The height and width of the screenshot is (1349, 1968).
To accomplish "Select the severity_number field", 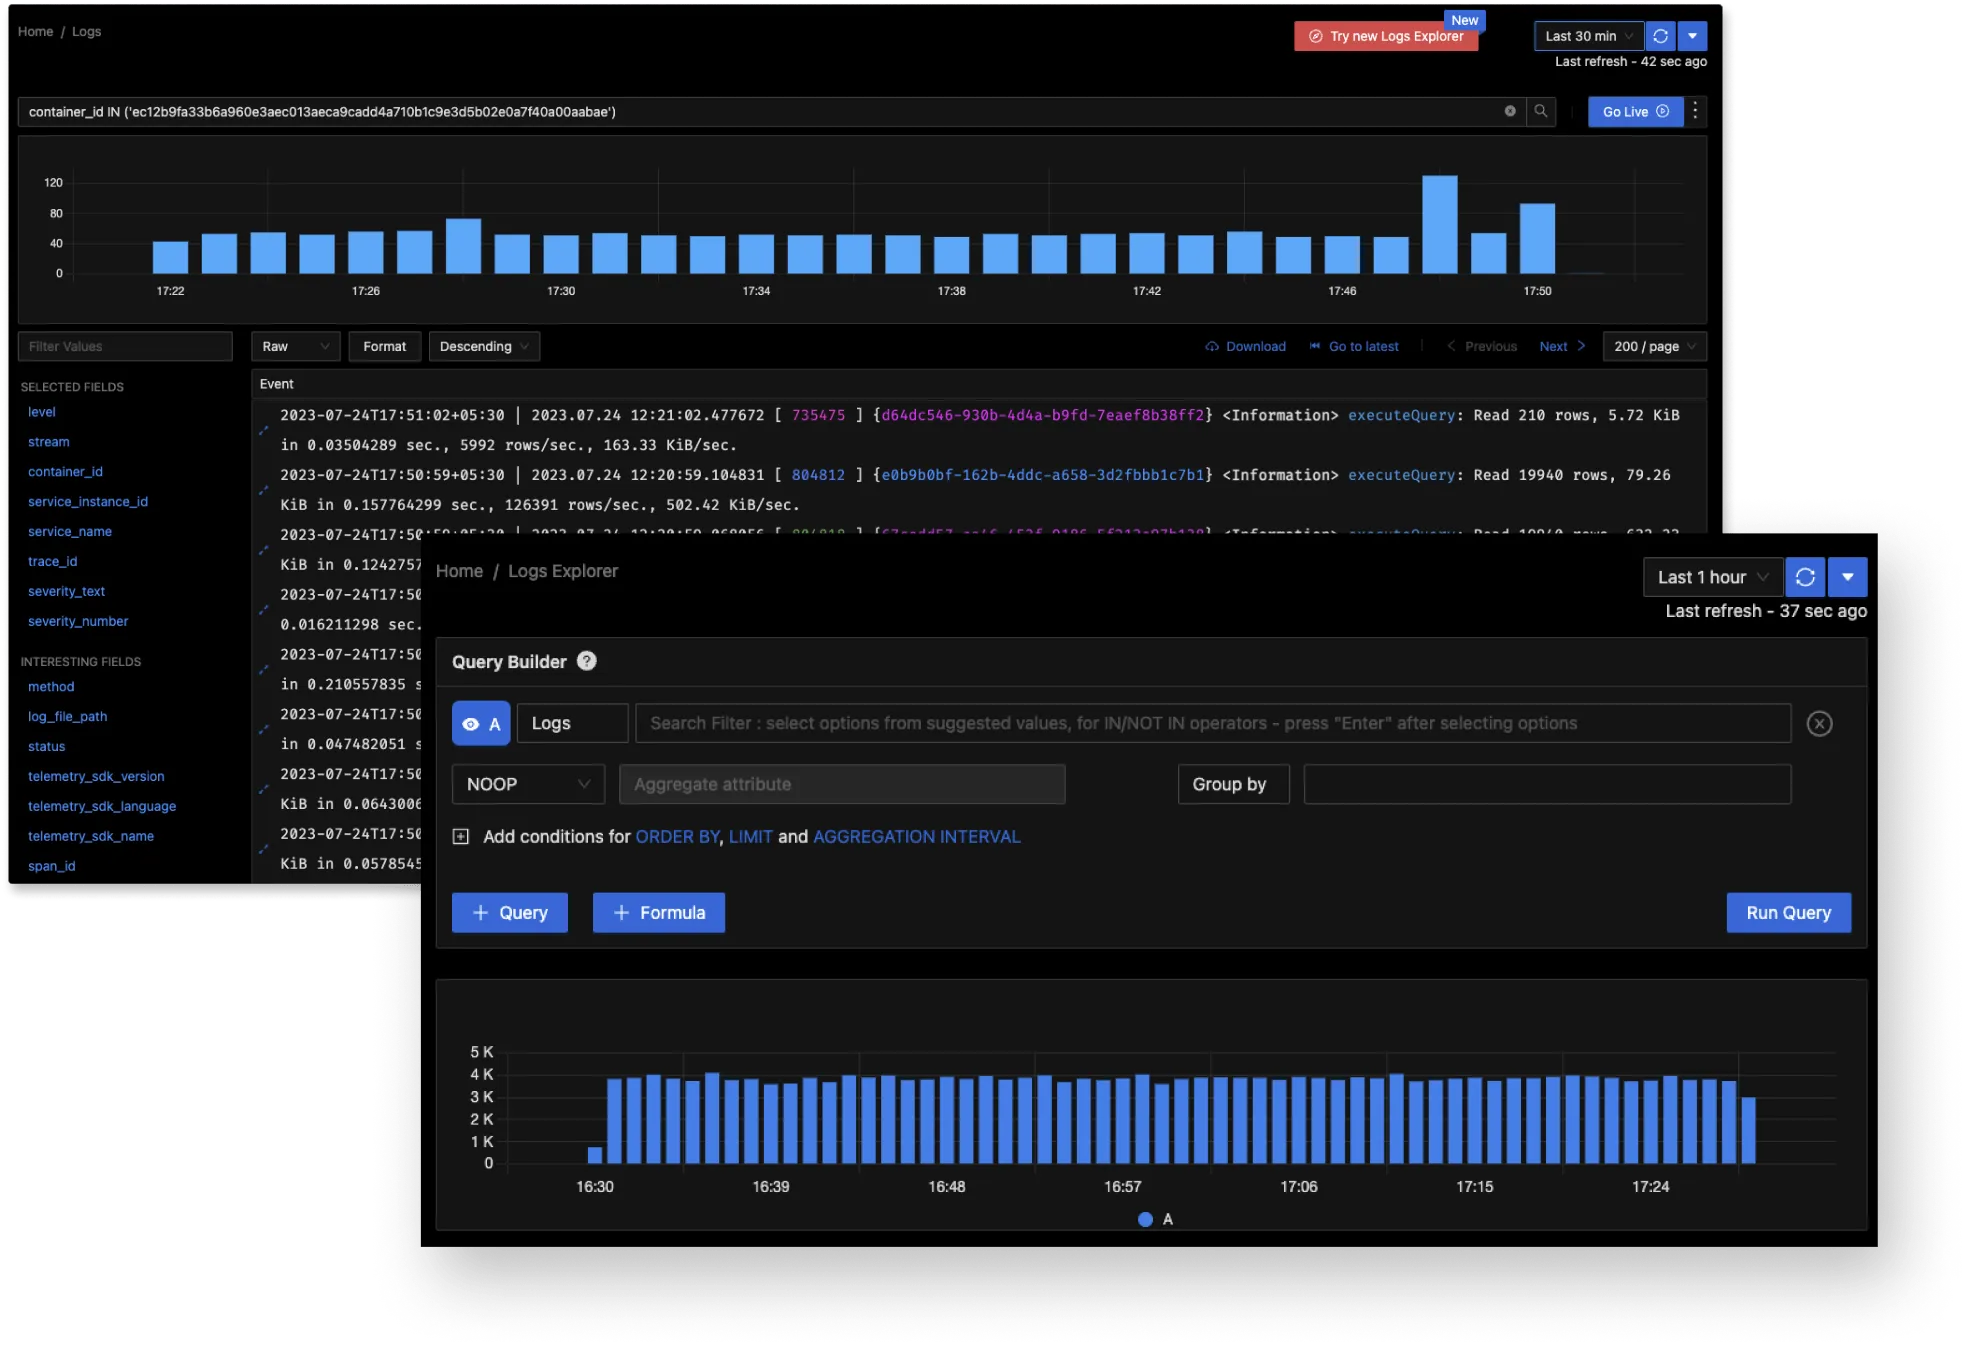I will point(78,622).
